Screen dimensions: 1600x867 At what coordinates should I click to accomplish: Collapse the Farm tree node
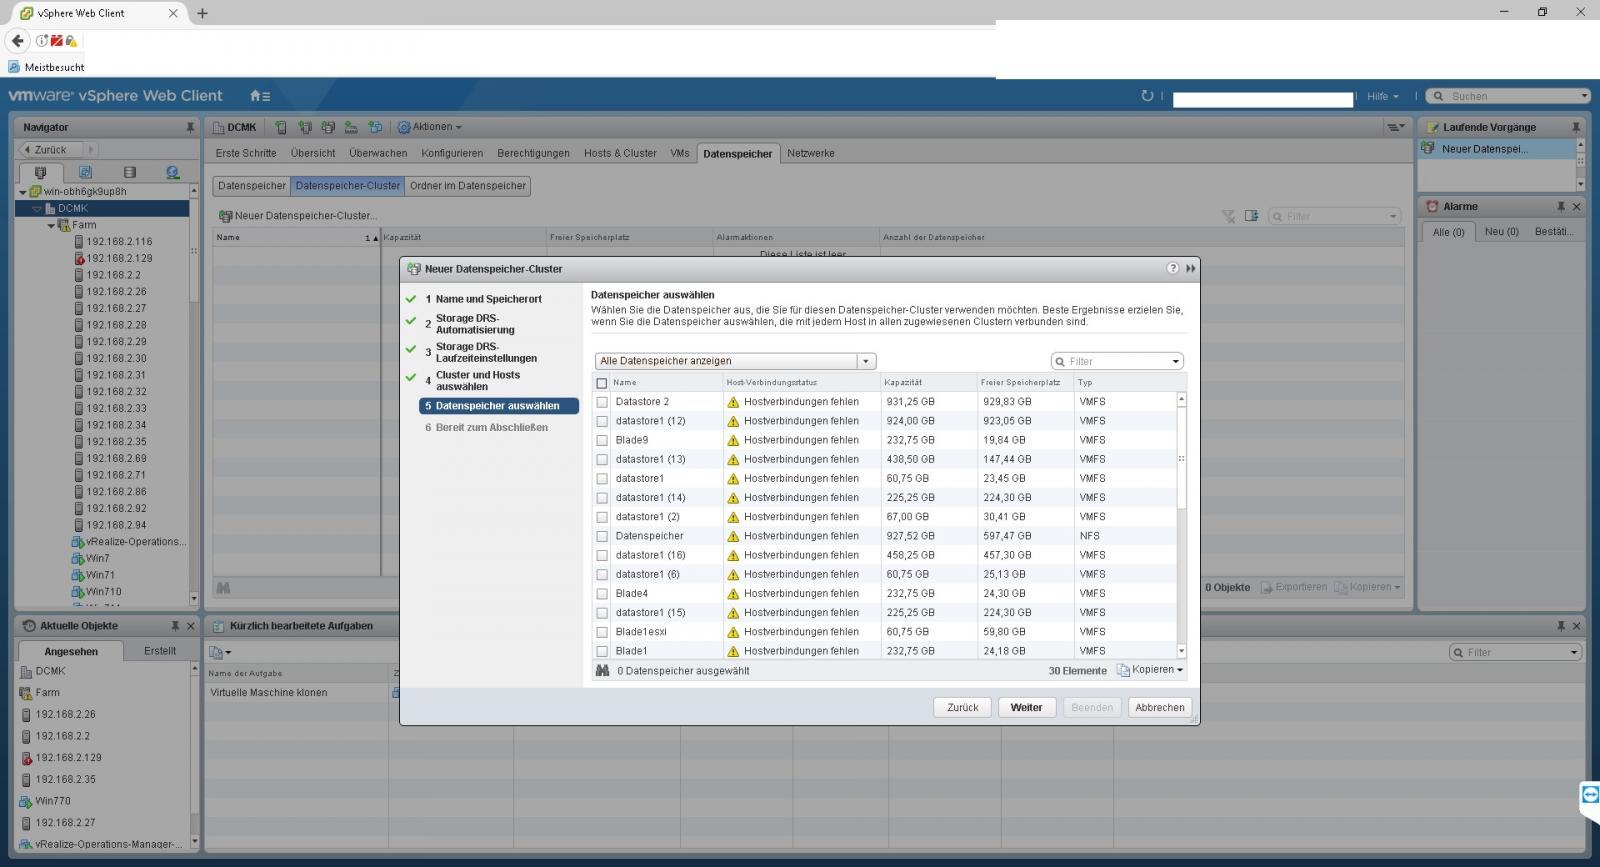click(x=51, y=226)
